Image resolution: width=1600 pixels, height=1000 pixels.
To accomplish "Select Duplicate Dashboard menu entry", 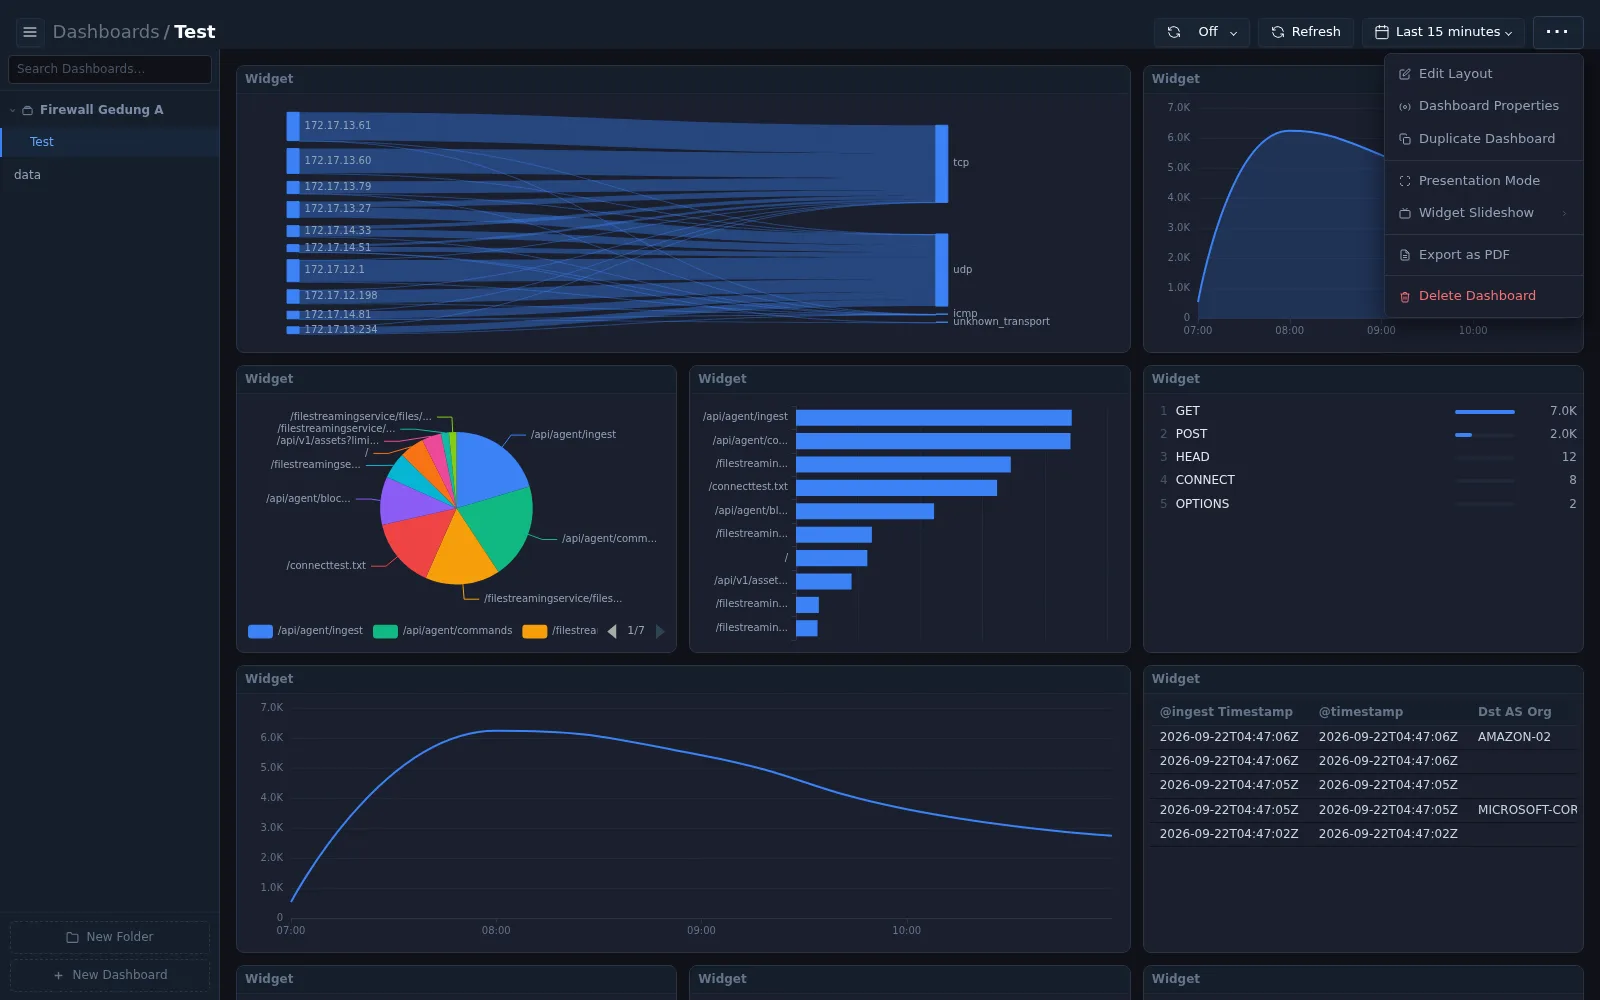I will (1484, 139).
